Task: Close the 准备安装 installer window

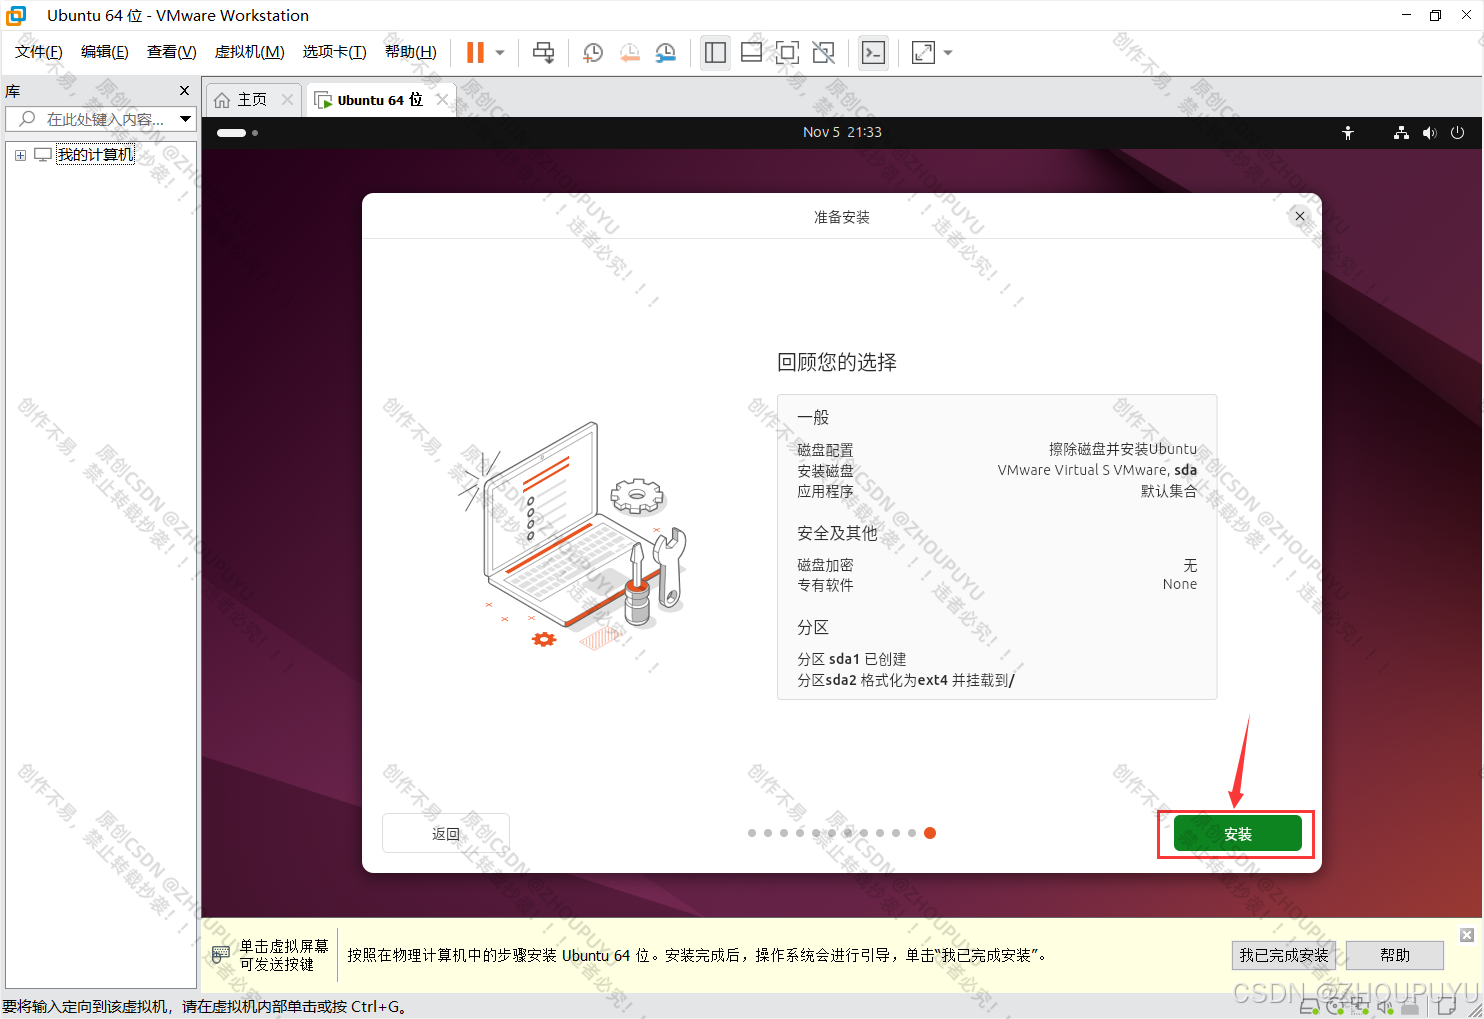Action: (x=1300, y=216)
